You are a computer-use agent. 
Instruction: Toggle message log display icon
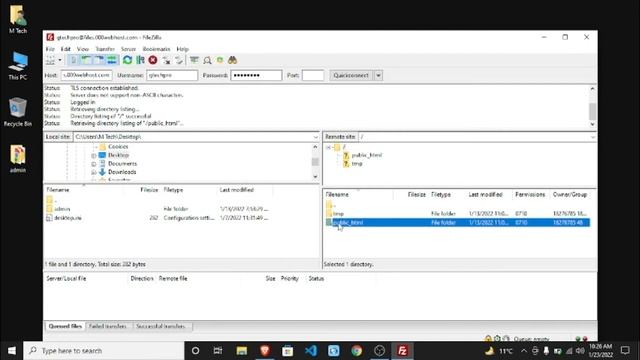pos(73,60)
